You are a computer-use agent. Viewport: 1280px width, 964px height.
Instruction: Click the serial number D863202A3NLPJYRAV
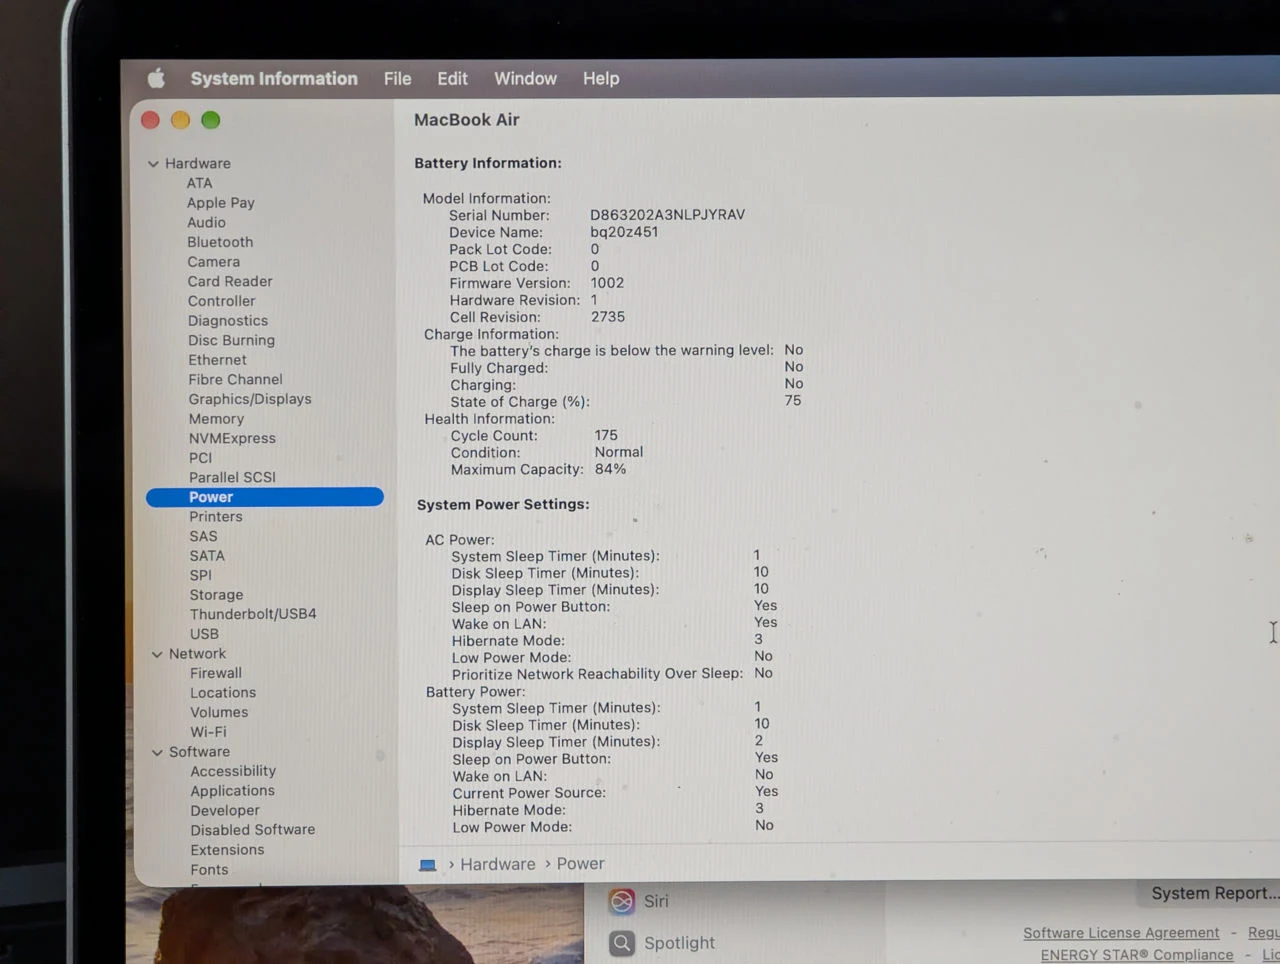(667, 215)
